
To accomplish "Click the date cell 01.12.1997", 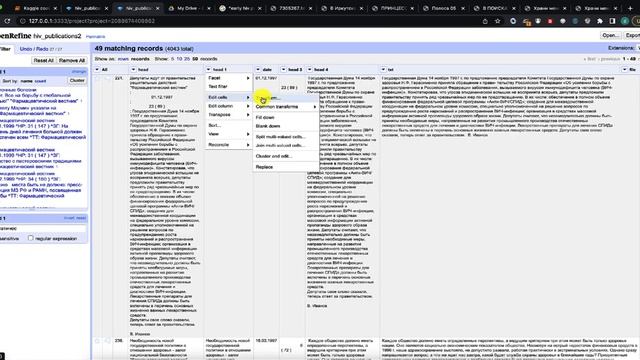I will tap(266, 78).
